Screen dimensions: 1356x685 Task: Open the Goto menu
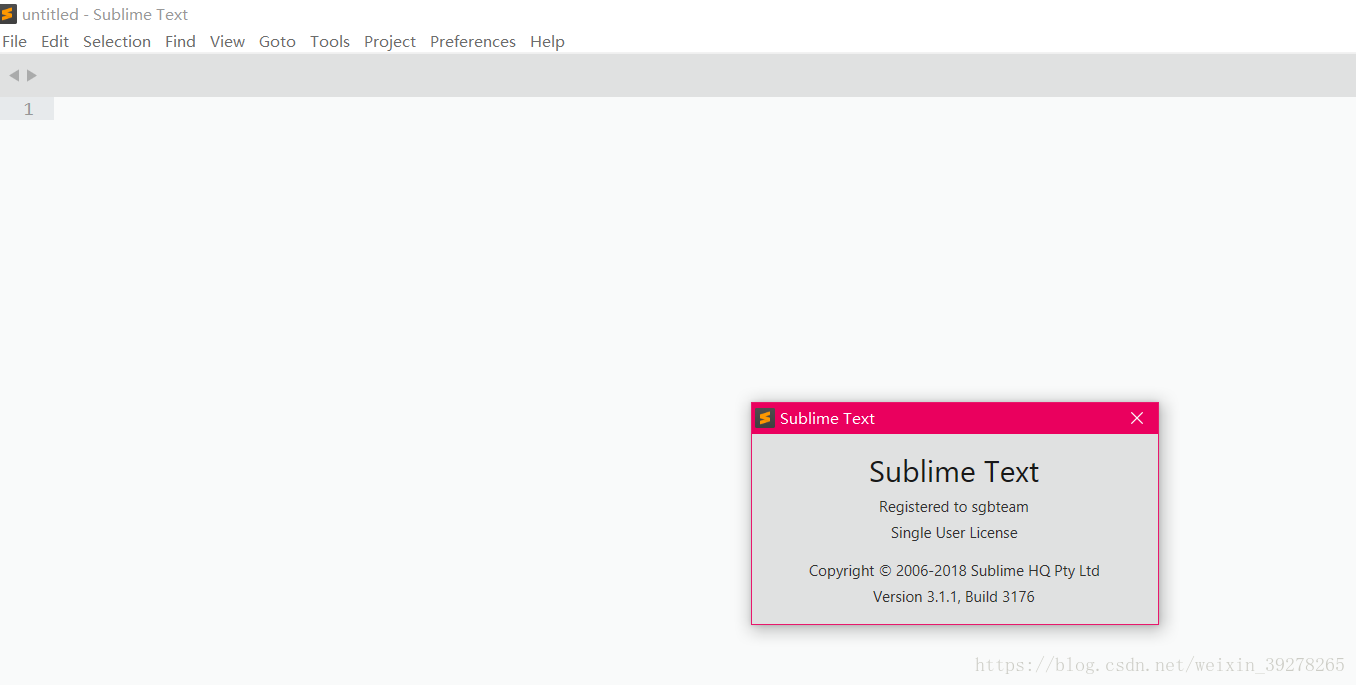pyautogui.click(x=277, y=41)
